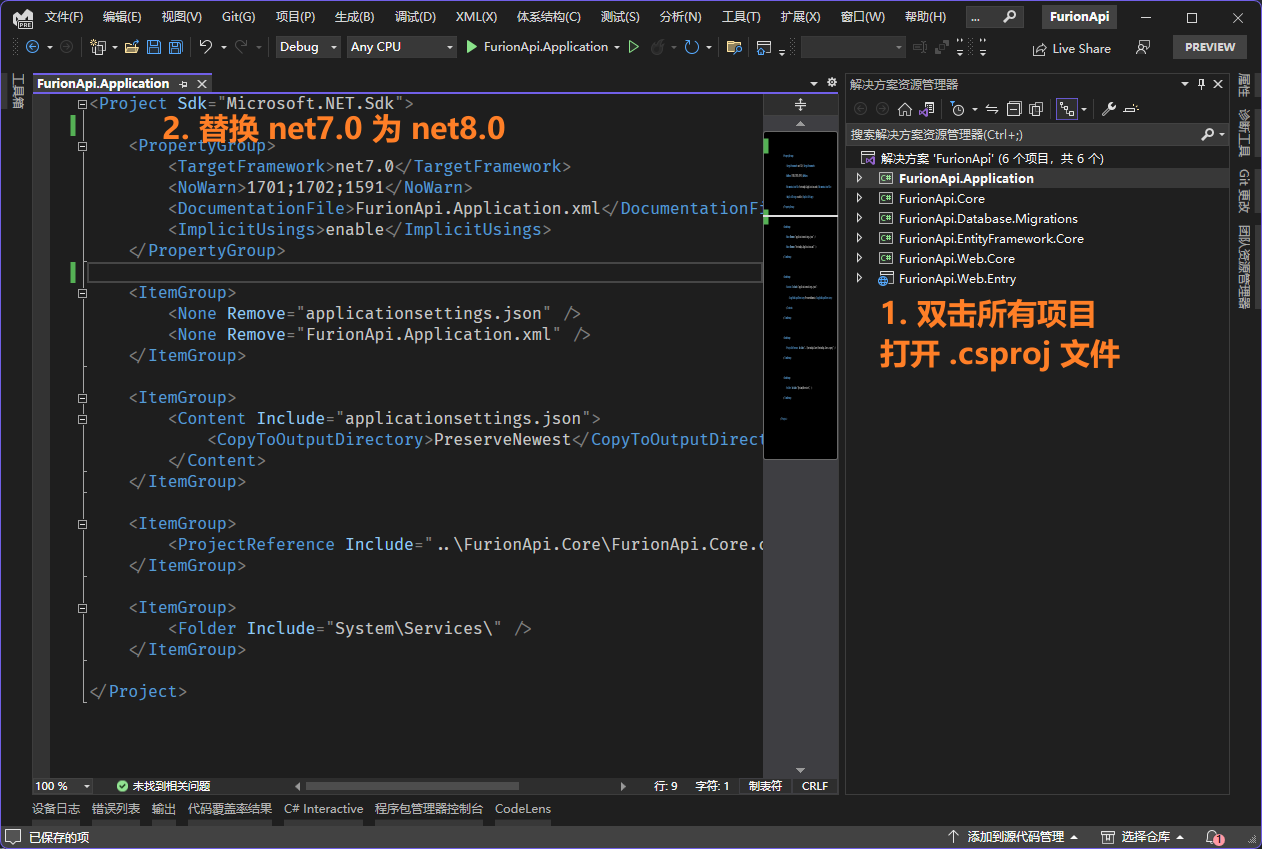Click the Find in Files folder icon

(734, 47)
